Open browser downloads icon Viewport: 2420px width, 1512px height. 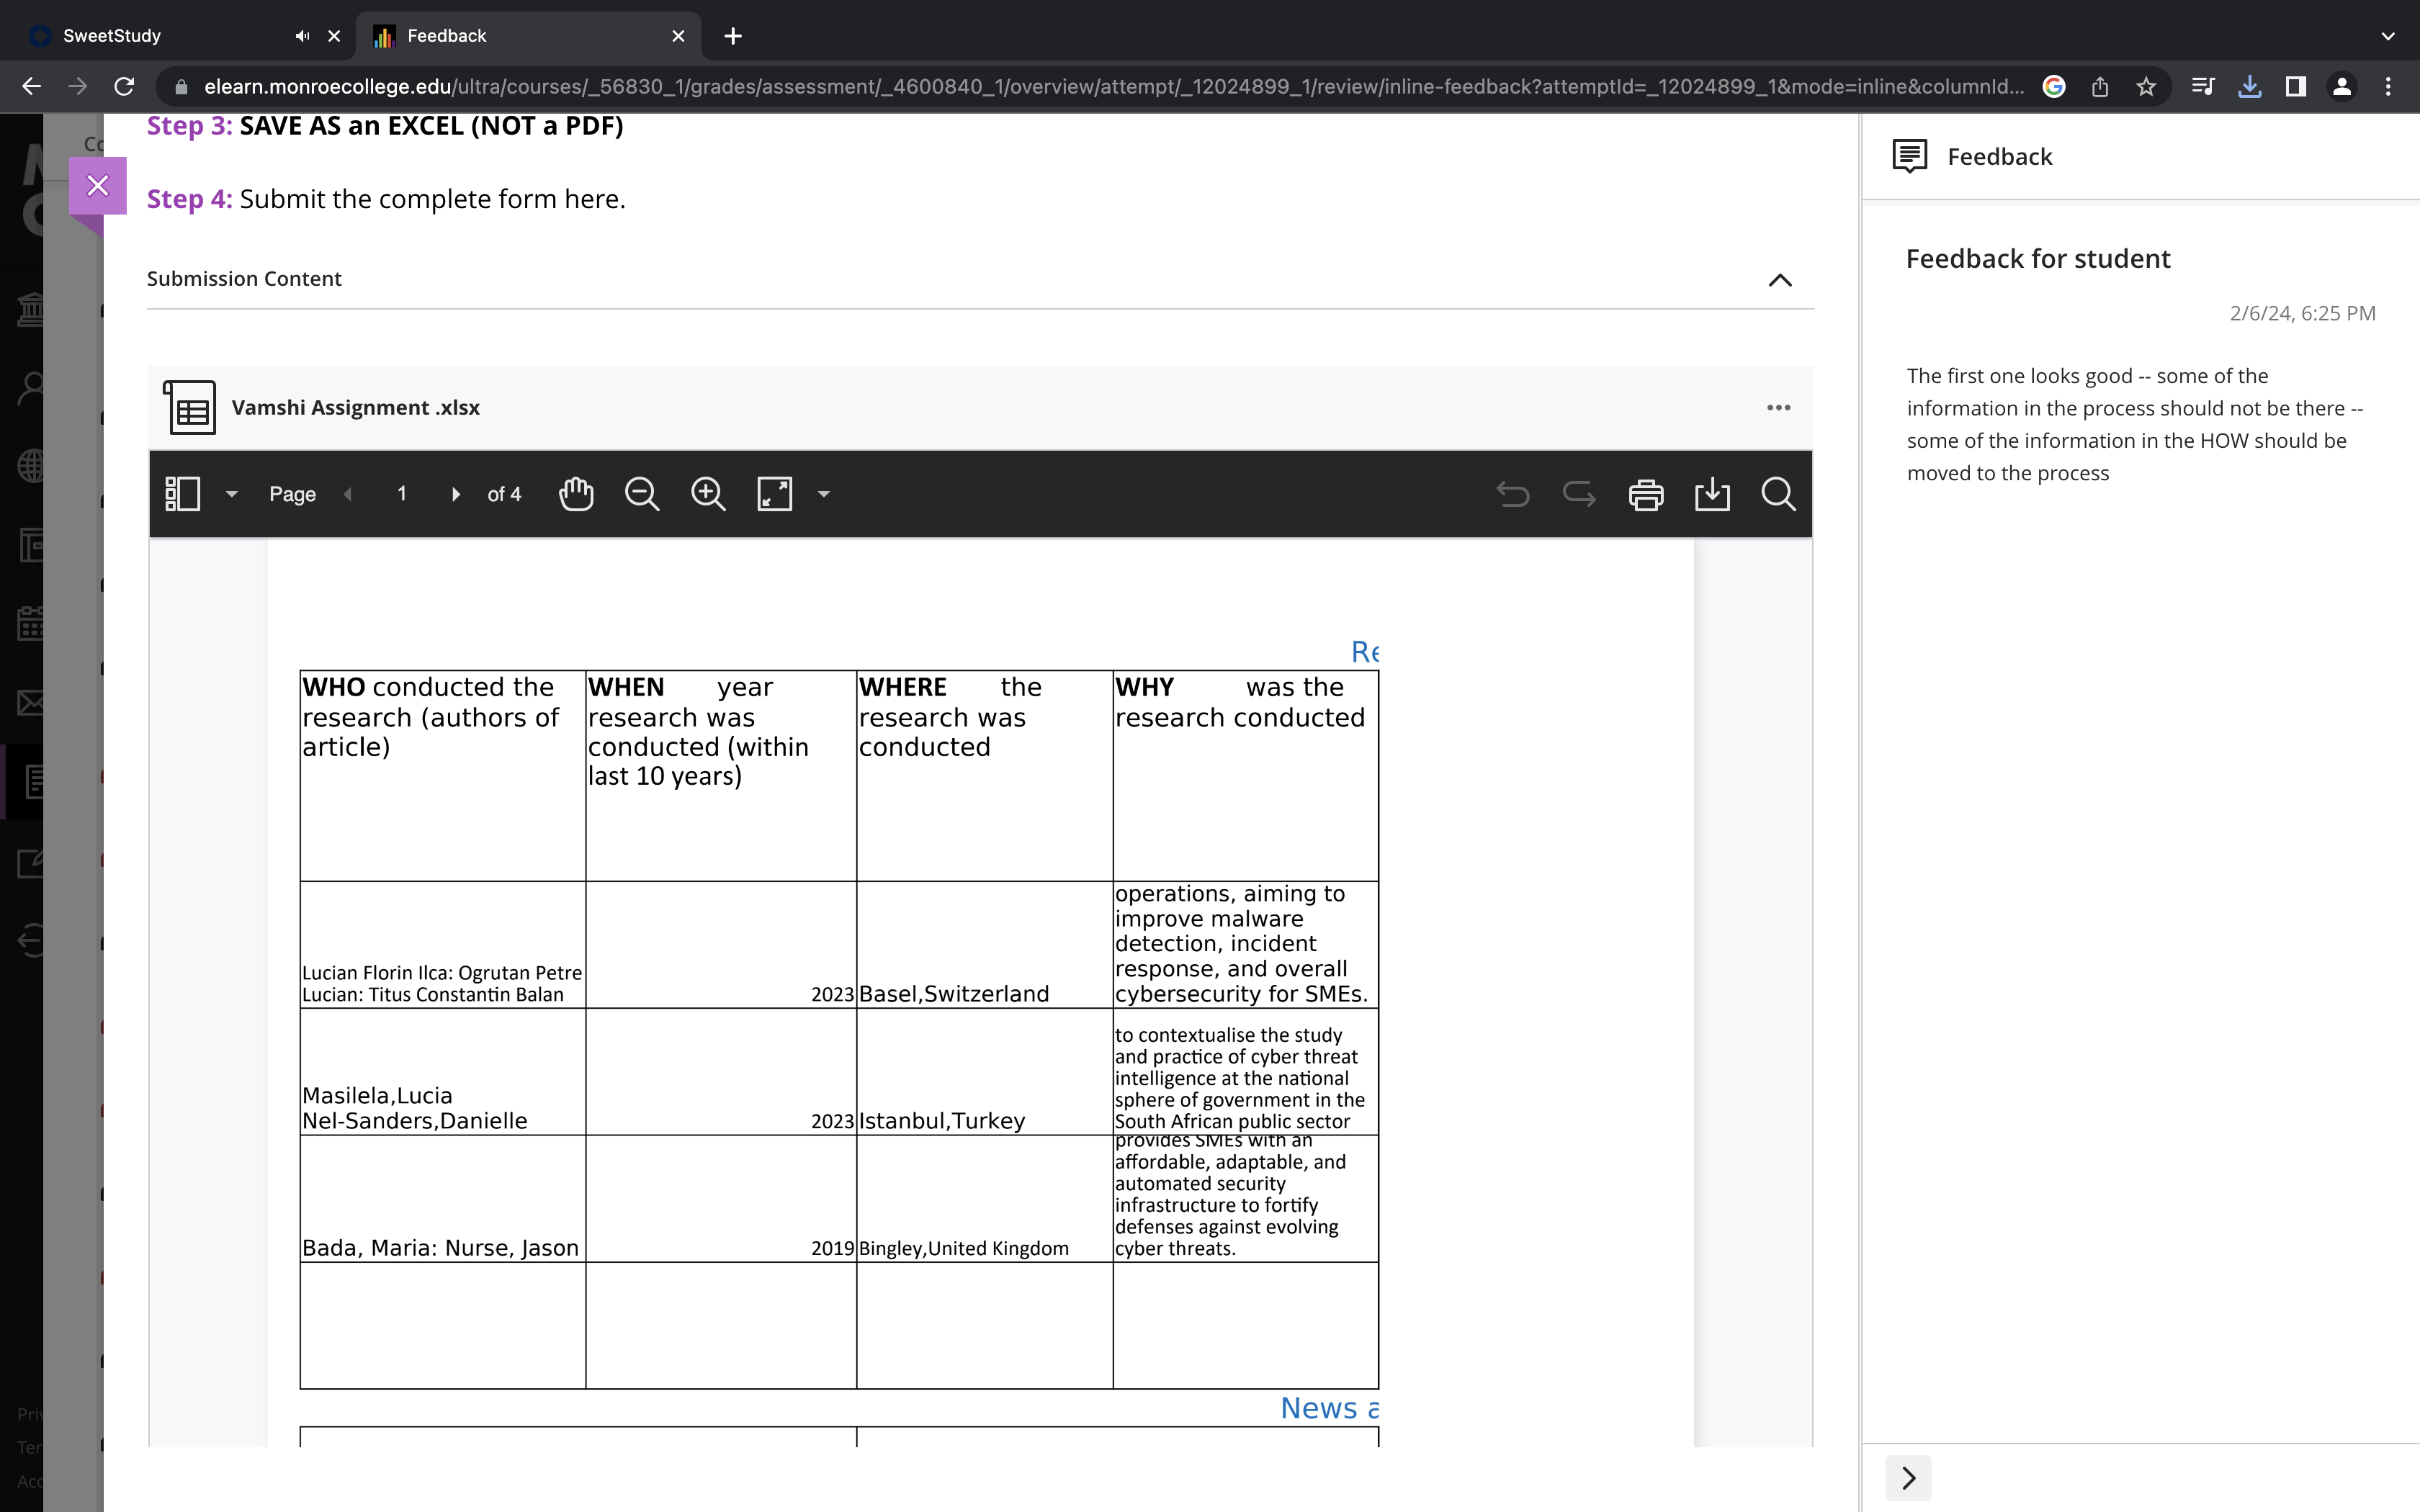(x=2250, y=87)
